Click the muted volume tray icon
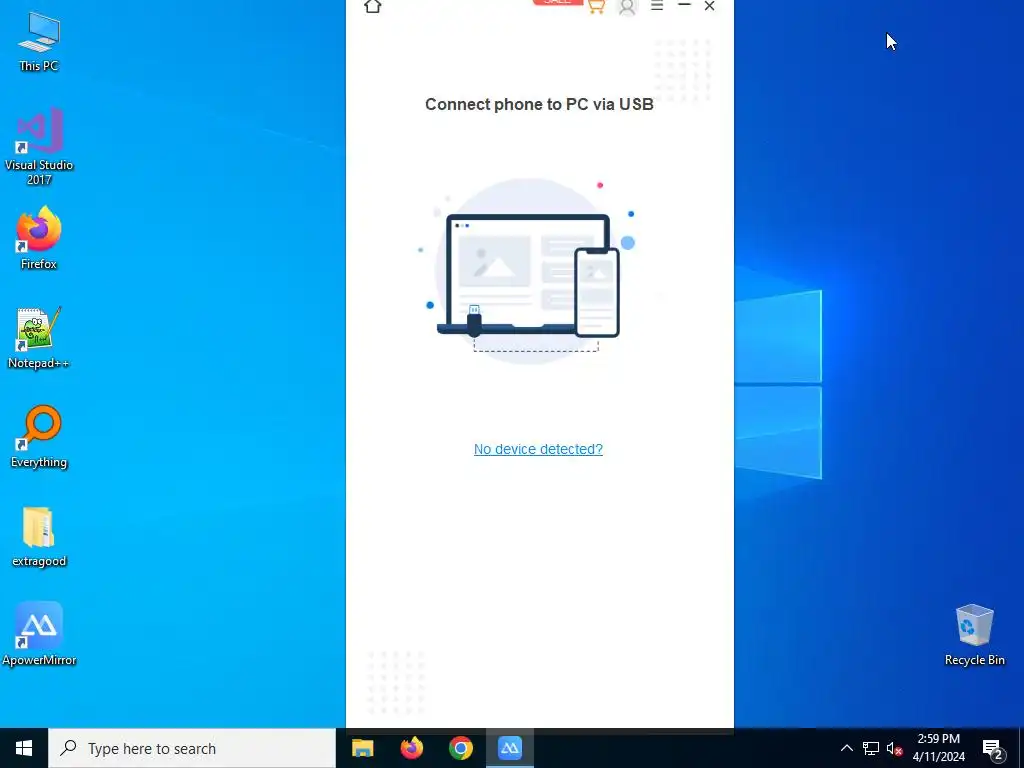Viewport: 1024px width, 768px height. (x=895, y=748)
